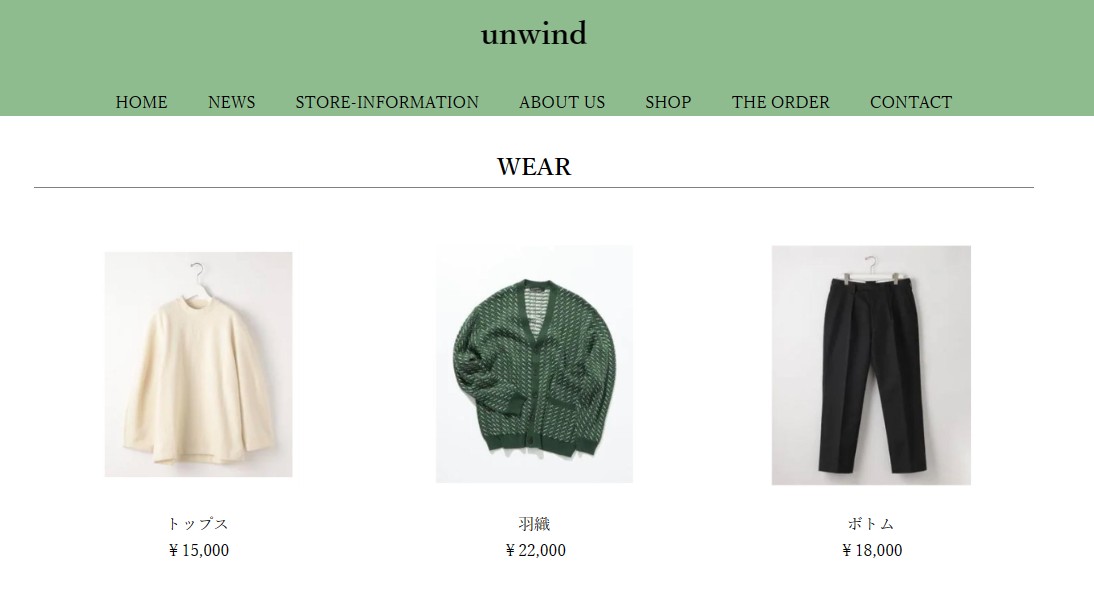Go to the HOME page
The image size is (1094, 603).
[142, 103]
